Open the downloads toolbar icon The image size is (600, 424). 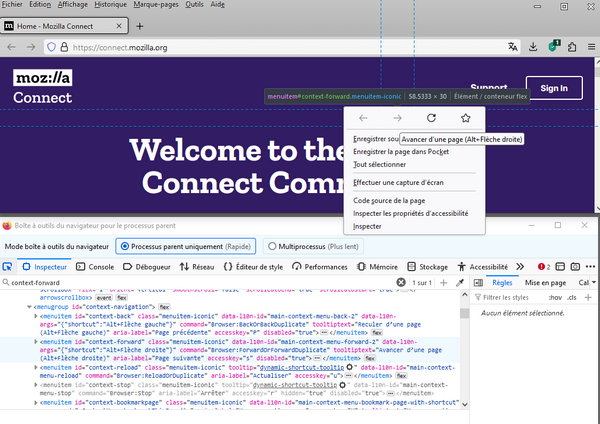533,47
